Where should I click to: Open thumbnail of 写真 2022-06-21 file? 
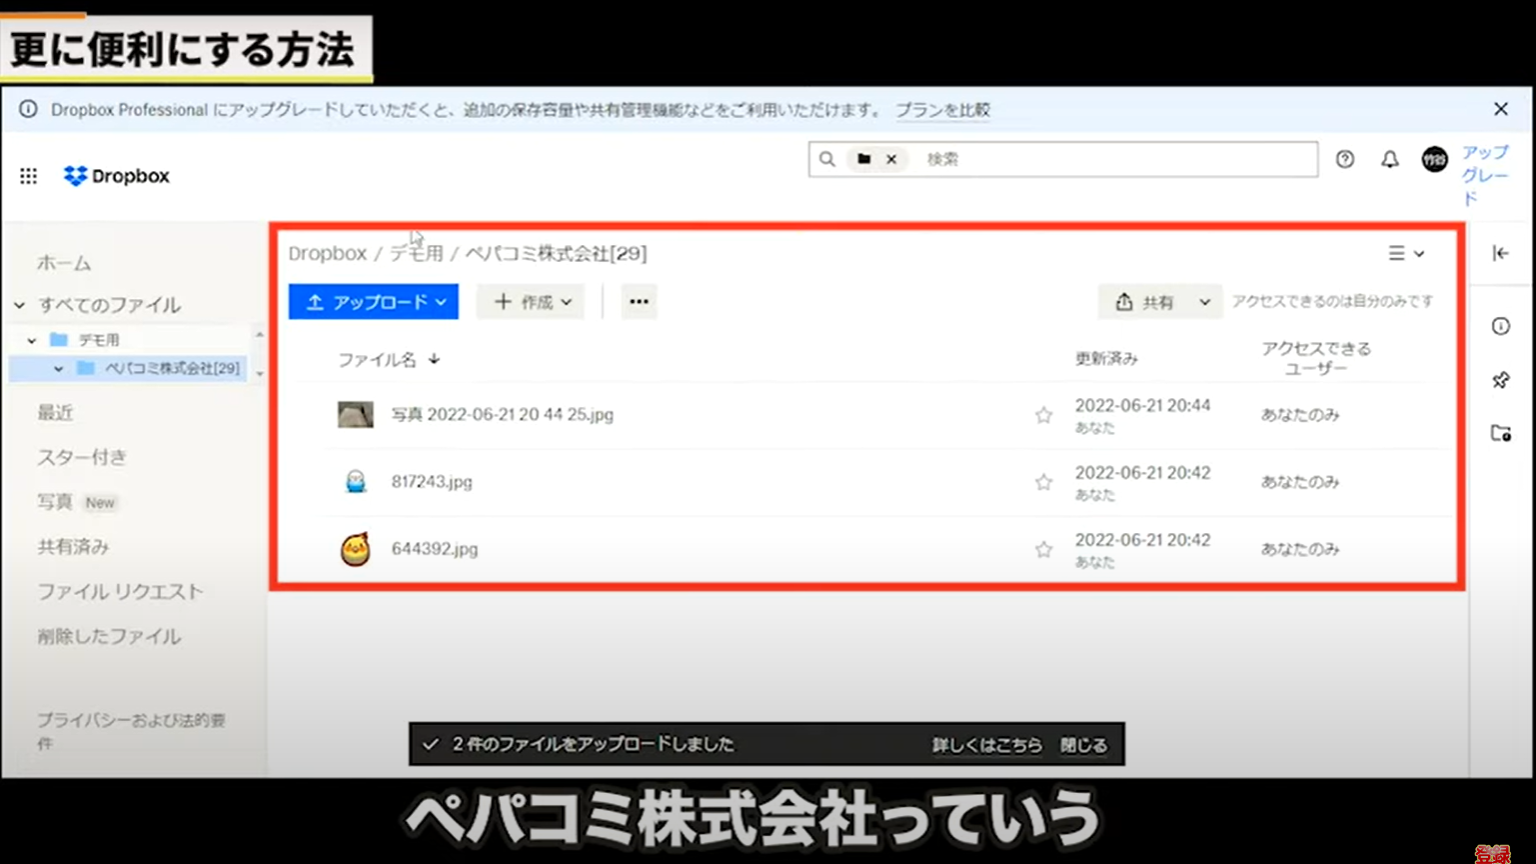(355, 414)
